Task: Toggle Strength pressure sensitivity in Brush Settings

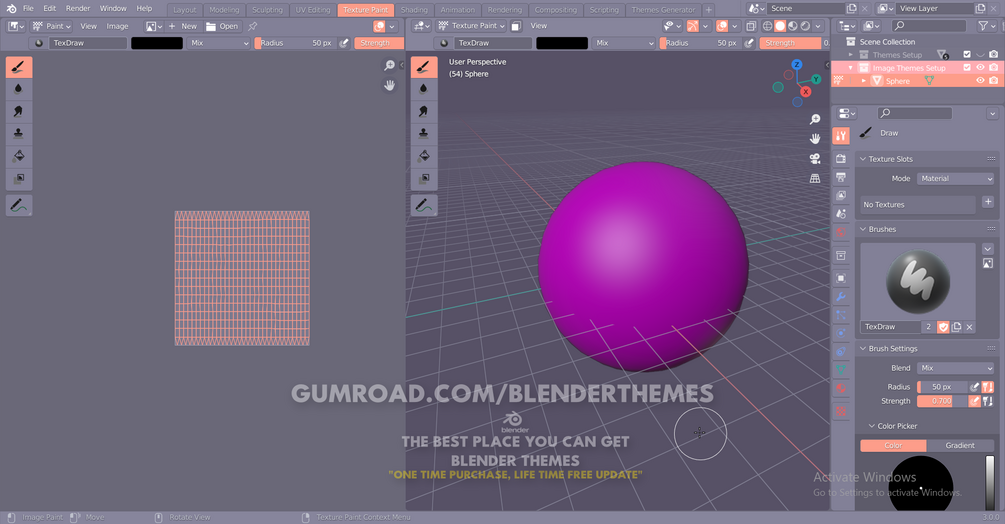Action: tap(974, 401)
